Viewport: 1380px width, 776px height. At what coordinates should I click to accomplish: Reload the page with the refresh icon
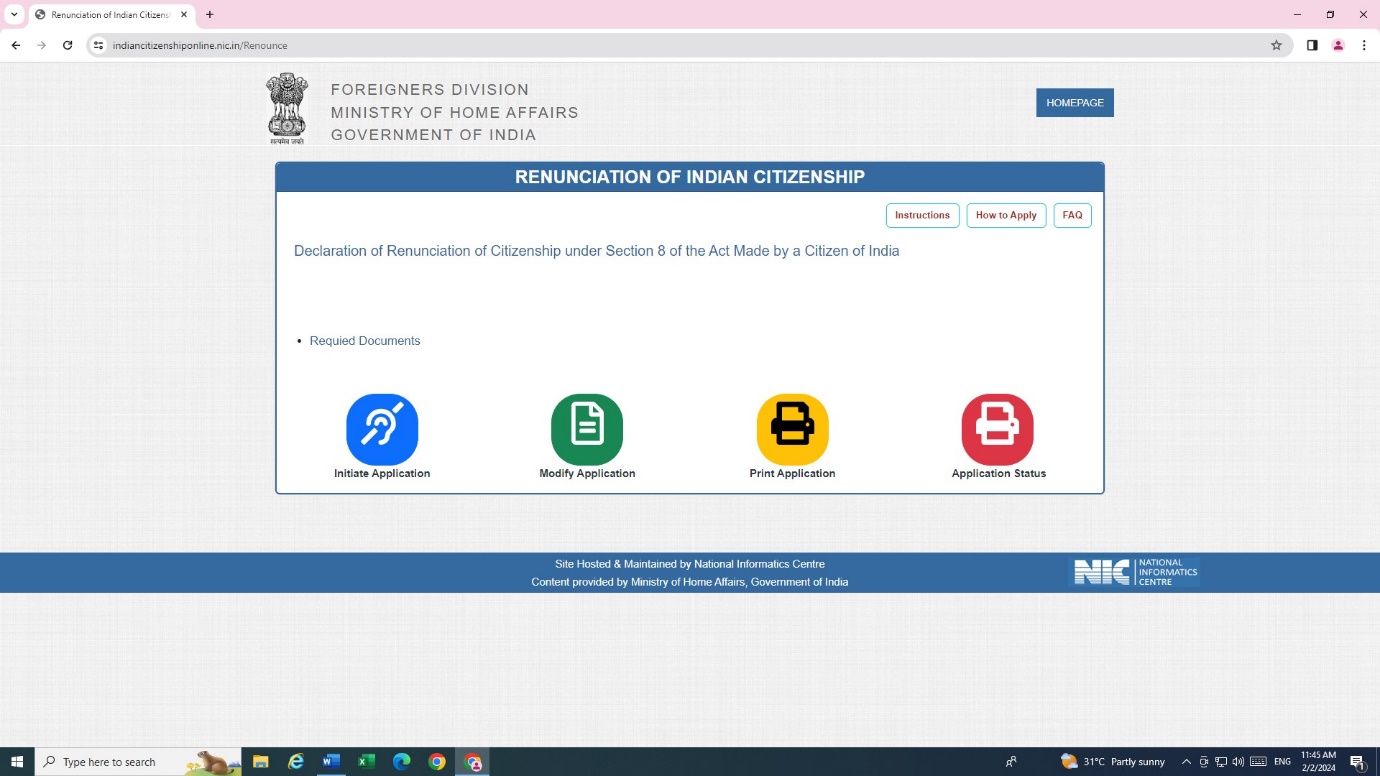[68, 45]
